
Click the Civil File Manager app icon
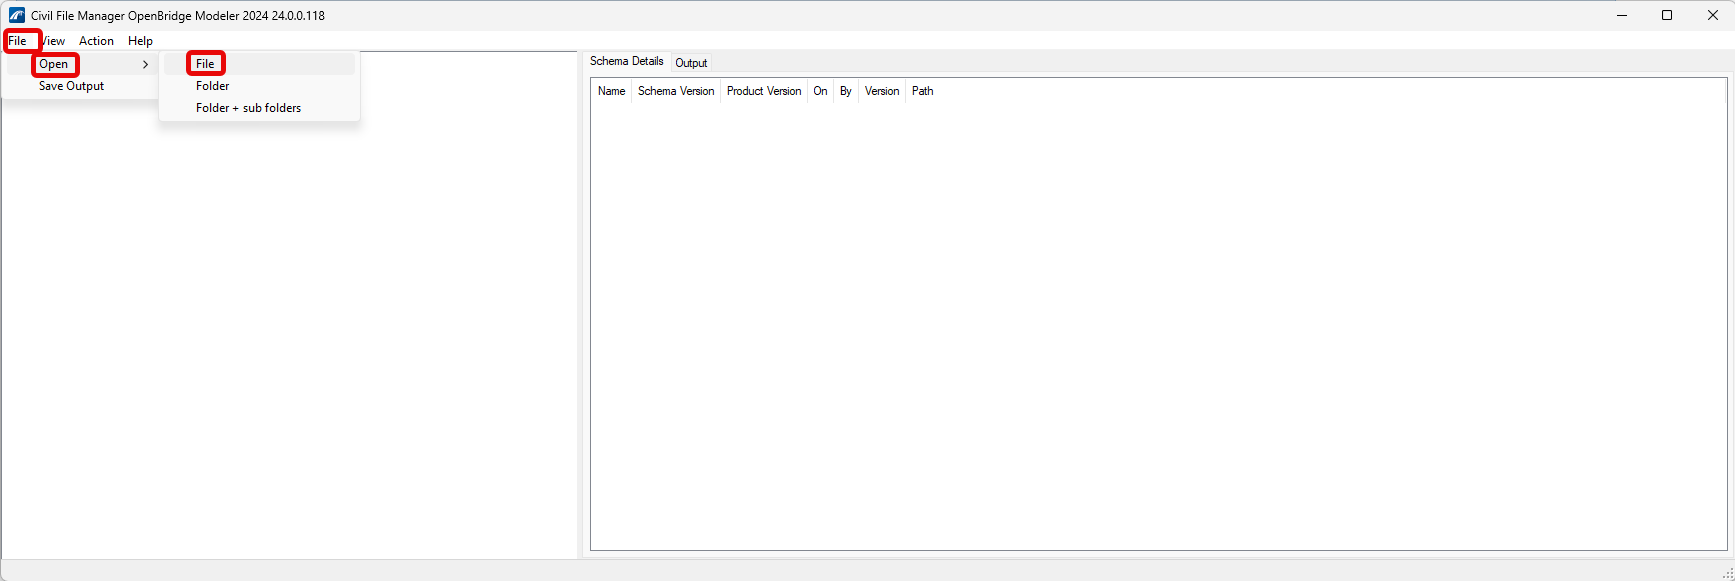pos(17,15)
